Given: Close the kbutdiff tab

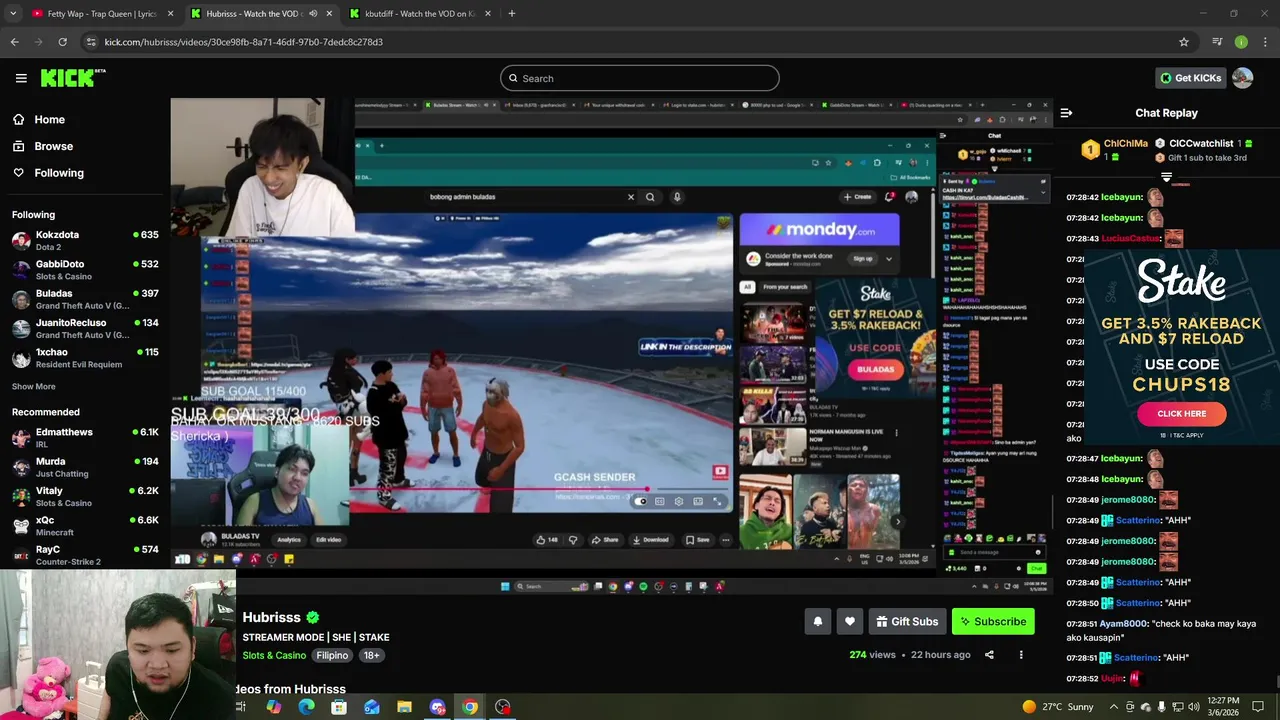Looking at the screenshot, I should 489,14.
